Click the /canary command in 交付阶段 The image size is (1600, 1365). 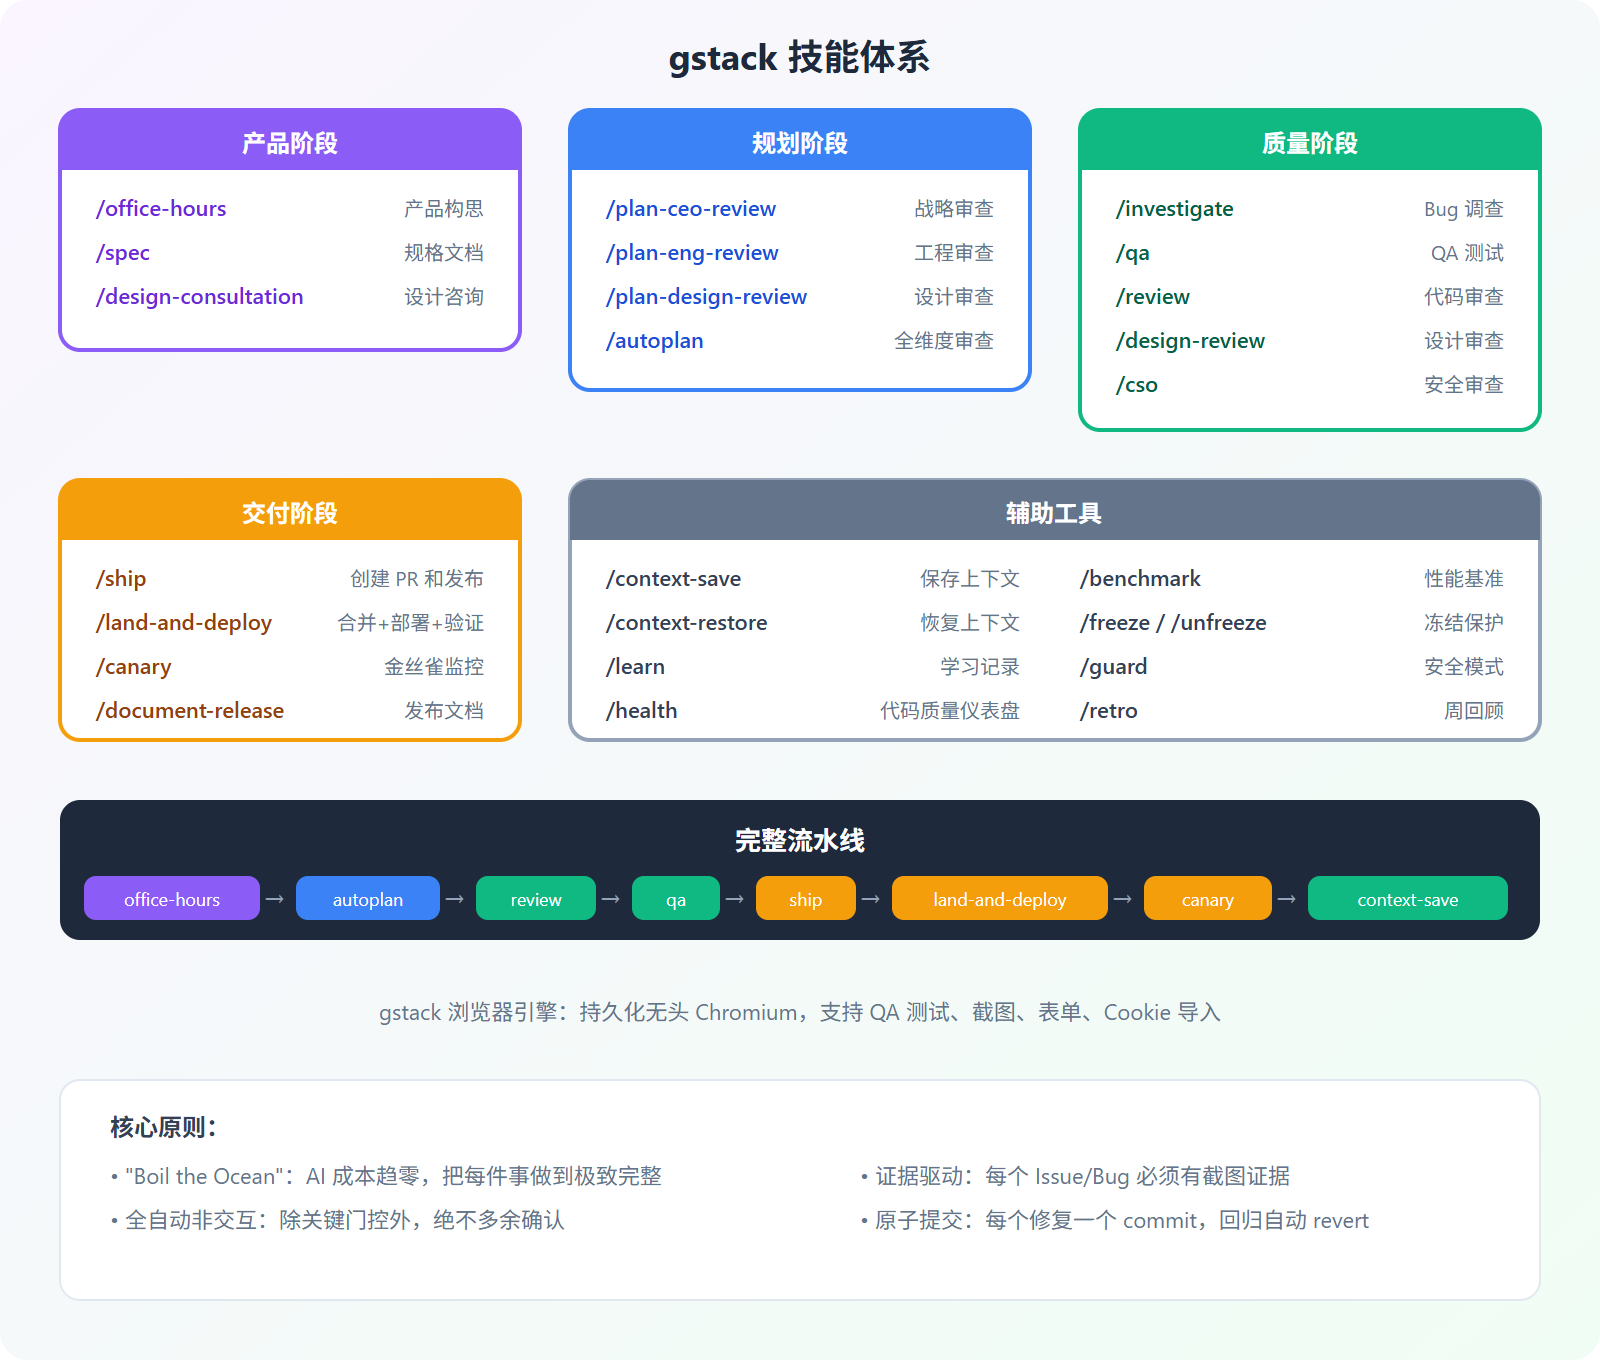(x=134, y=666)
